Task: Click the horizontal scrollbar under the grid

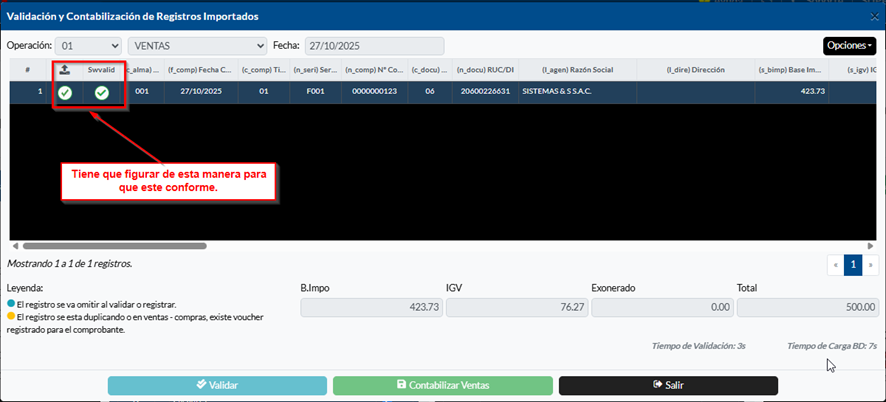Action: [114, 245]
